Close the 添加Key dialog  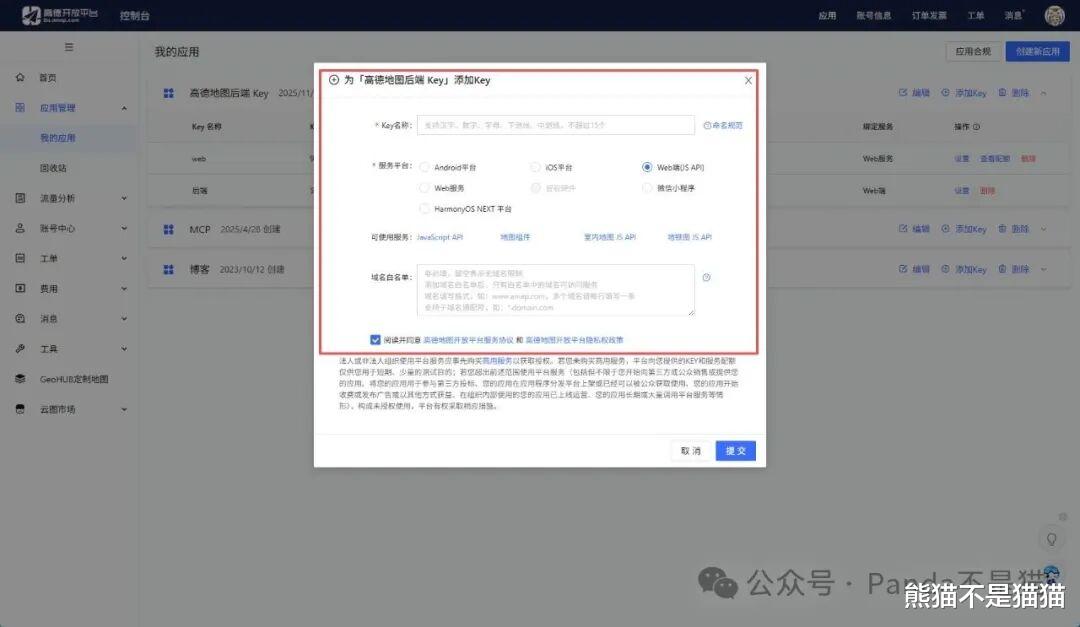point(748,81)
